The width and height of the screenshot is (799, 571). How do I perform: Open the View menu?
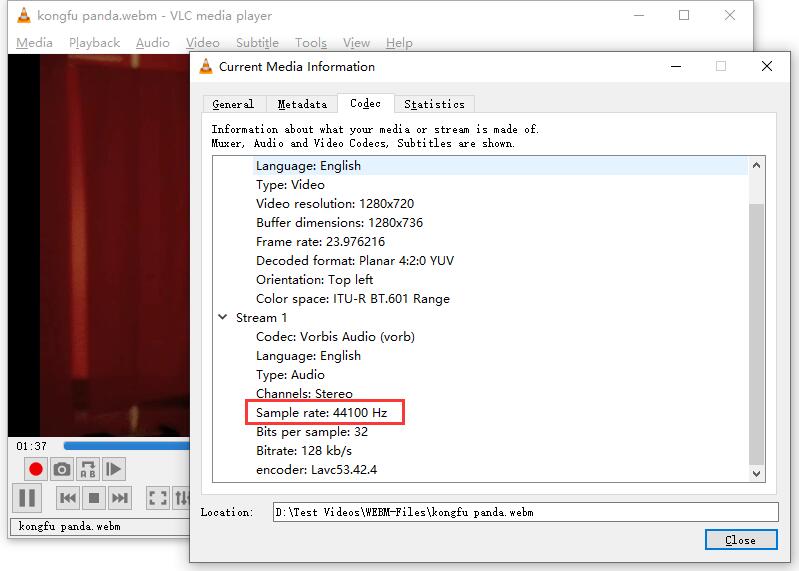tap(356, 43)
